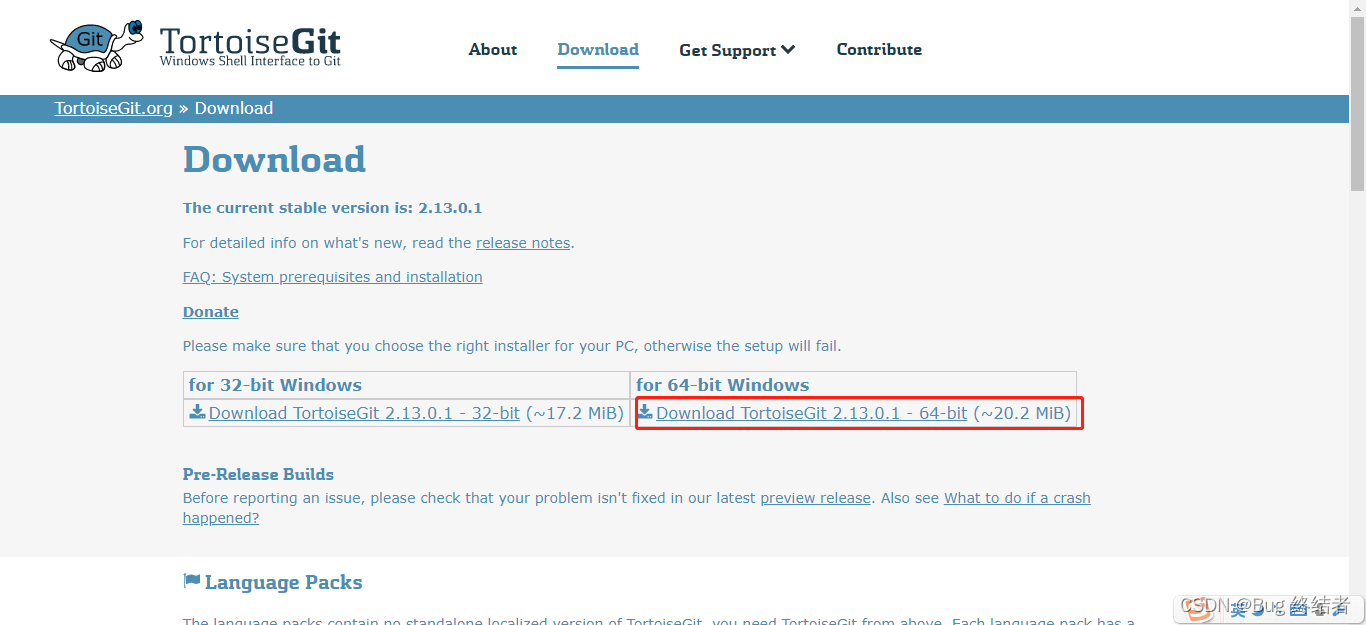Click the flag icon beside Language Packs

point(191,581)
